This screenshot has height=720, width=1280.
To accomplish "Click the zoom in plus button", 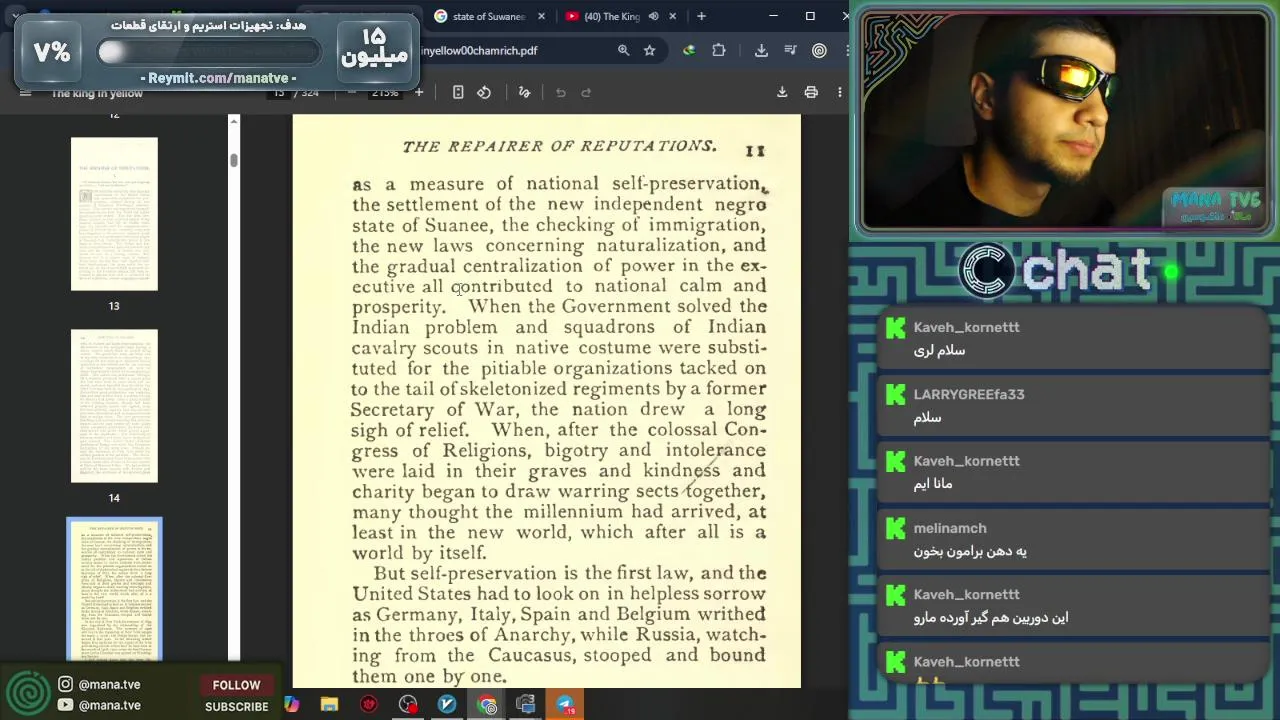I will (419, 92).
